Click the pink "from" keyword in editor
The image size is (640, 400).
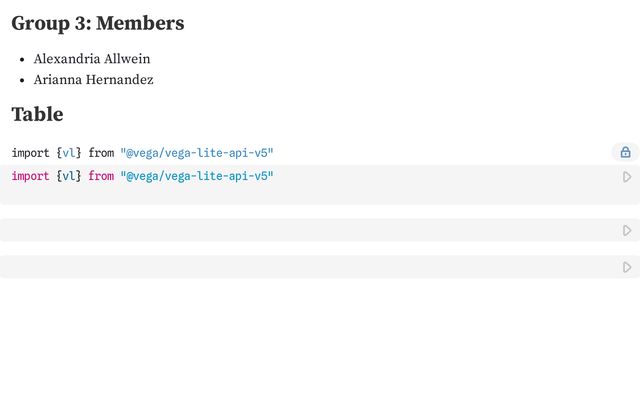click(101, 176)
